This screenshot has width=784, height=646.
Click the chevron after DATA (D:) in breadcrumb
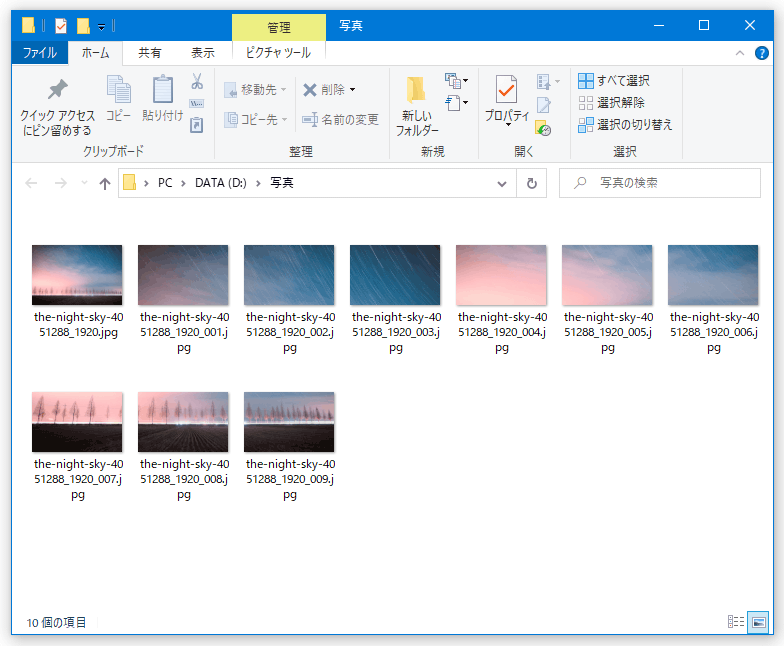258,184
